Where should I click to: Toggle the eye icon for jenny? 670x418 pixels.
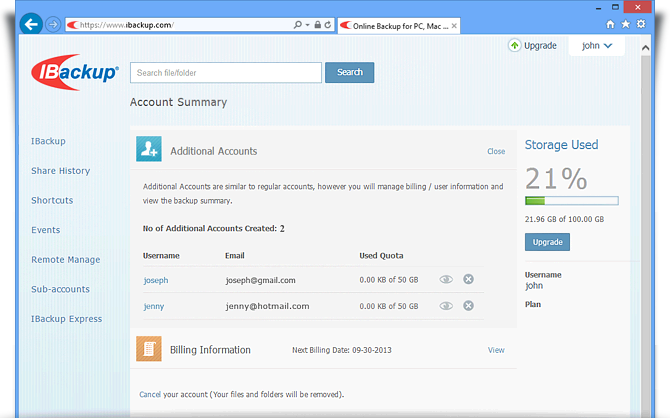coord(446,306)
